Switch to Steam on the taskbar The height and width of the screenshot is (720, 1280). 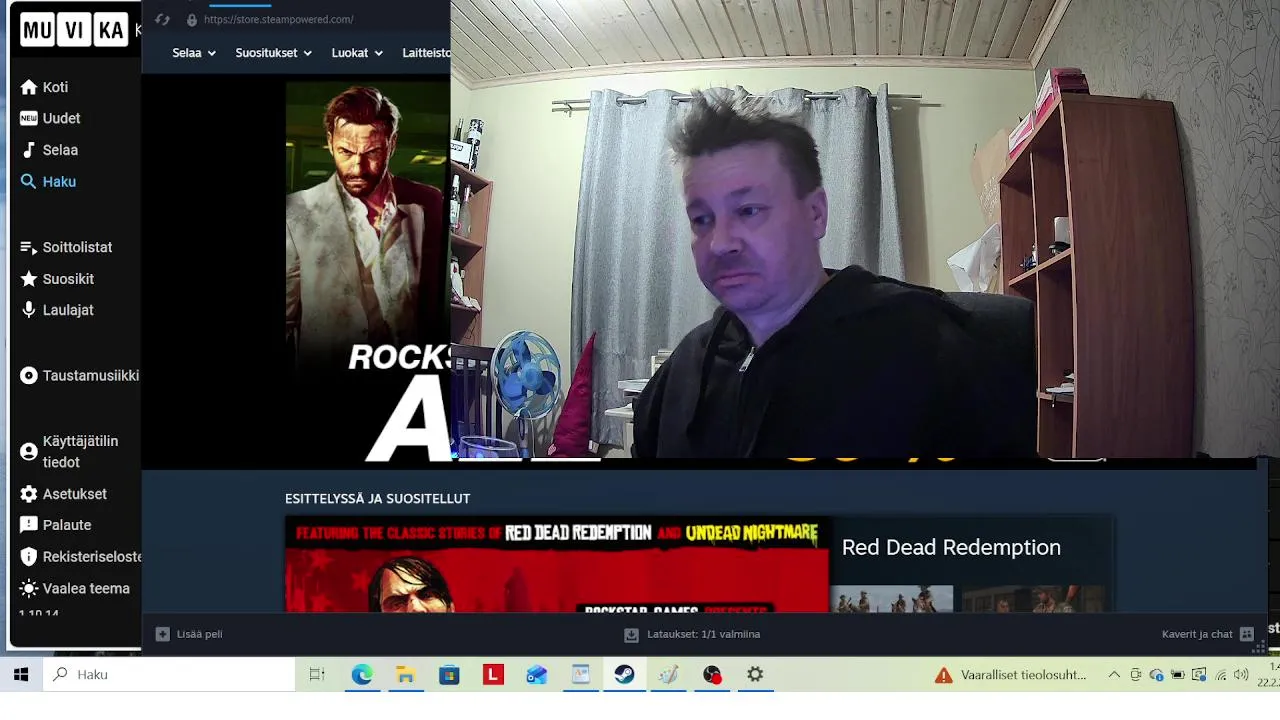624,675
